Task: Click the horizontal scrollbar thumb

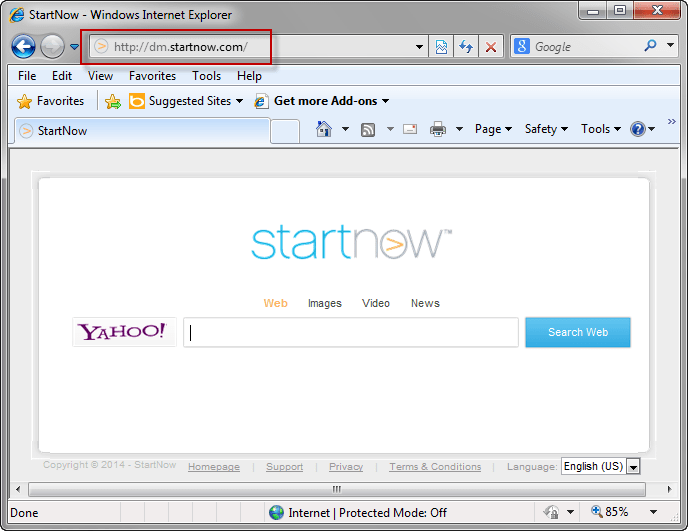Action: click(x=337, y=489)
